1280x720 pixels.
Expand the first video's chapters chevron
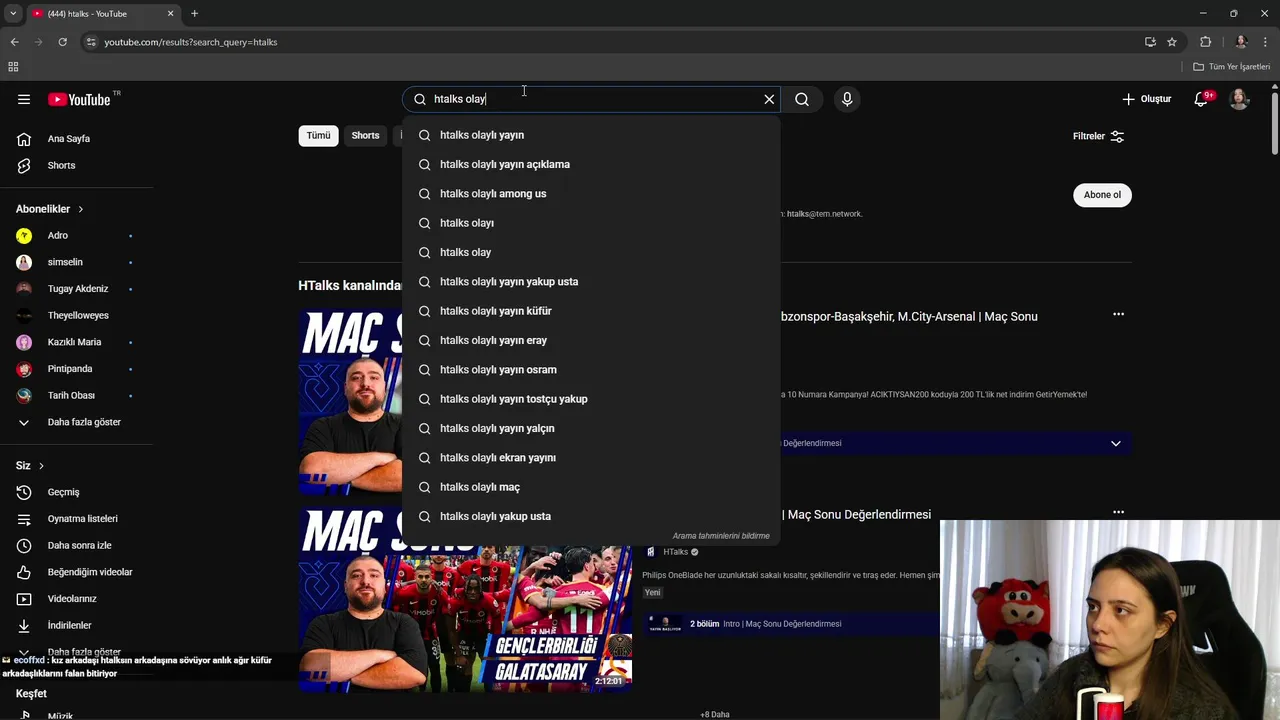(1116, 443)
